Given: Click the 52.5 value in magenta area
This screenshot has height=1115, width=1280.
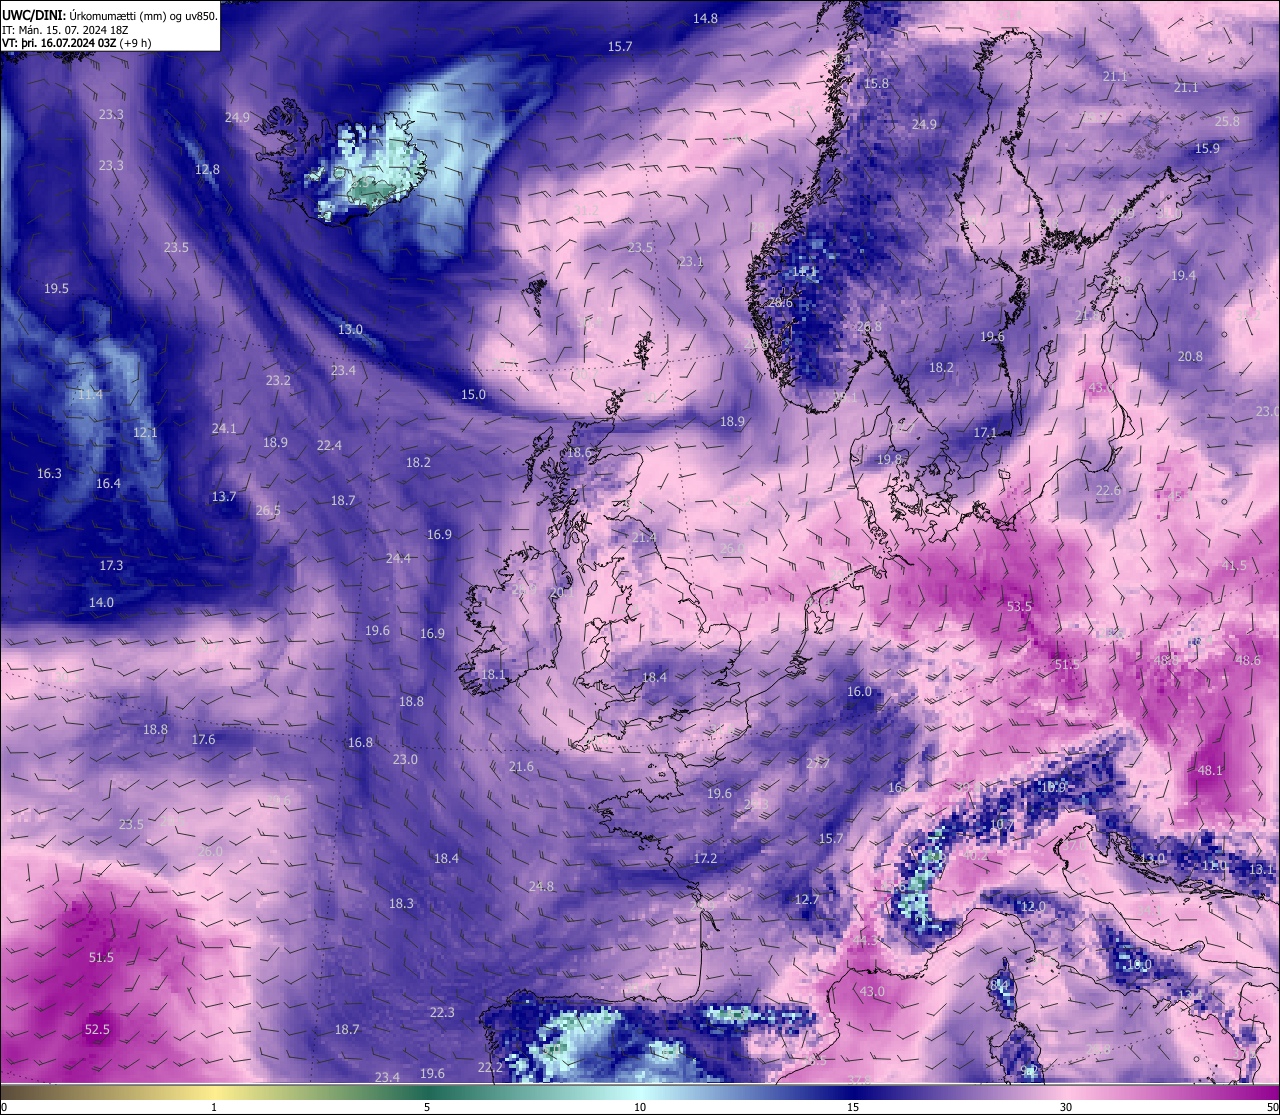Looking at the screenshot, I should tap(97, 1029).
